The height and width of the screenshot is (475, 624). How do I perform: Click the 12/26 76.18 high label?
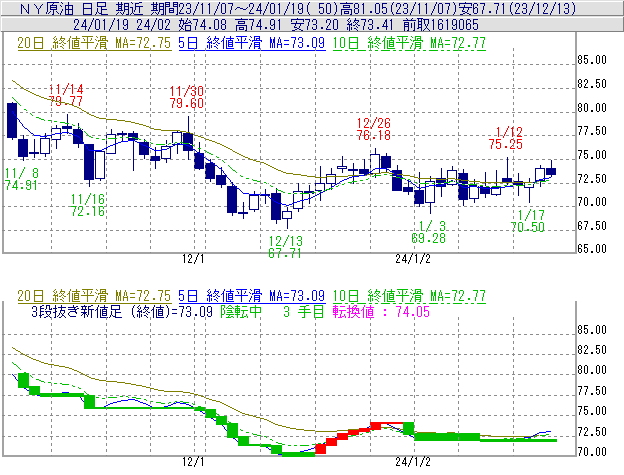(373, 129)
